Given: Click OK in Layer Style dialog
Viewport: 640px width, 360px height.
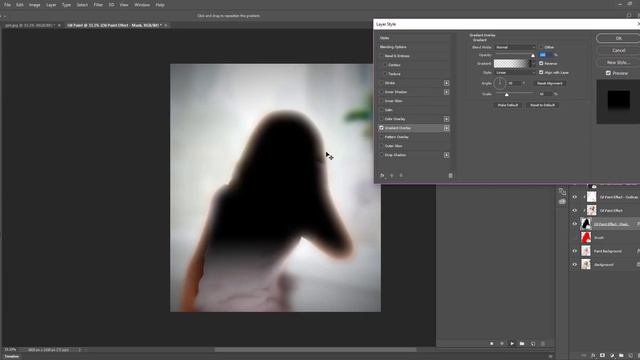Looking at the screenshot, I should [x=618, y=38].
